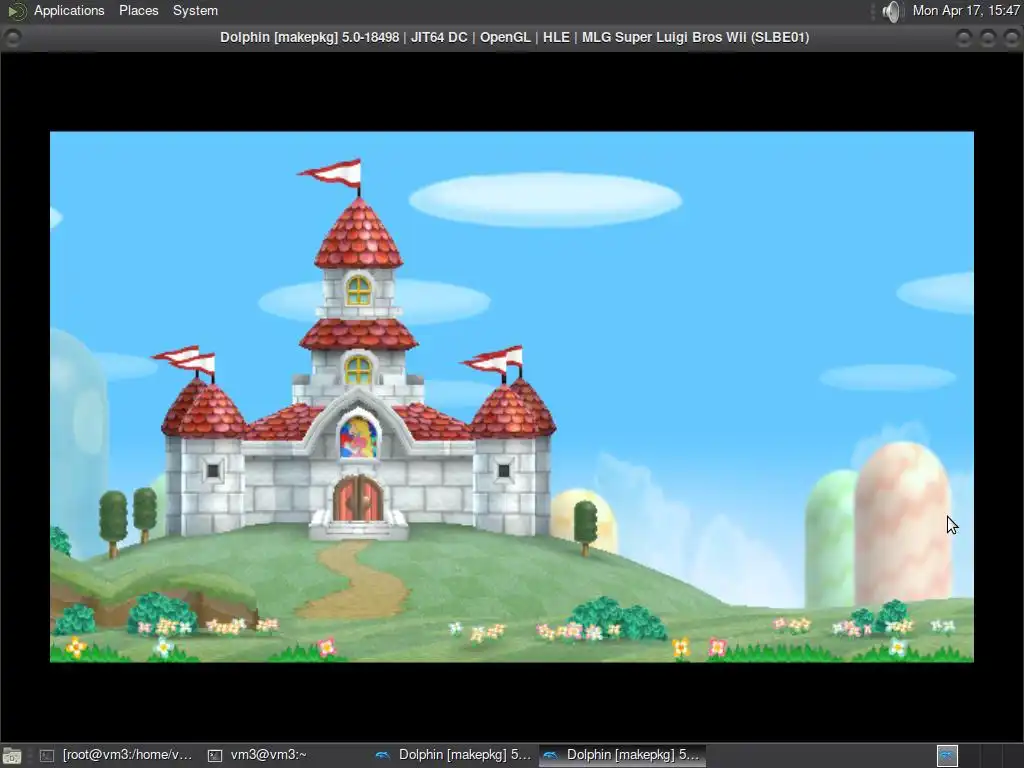This screenshot has width=1024, height=768.
Task: Open the Dolphin window menu button in title bar
Action: (12, 37)
